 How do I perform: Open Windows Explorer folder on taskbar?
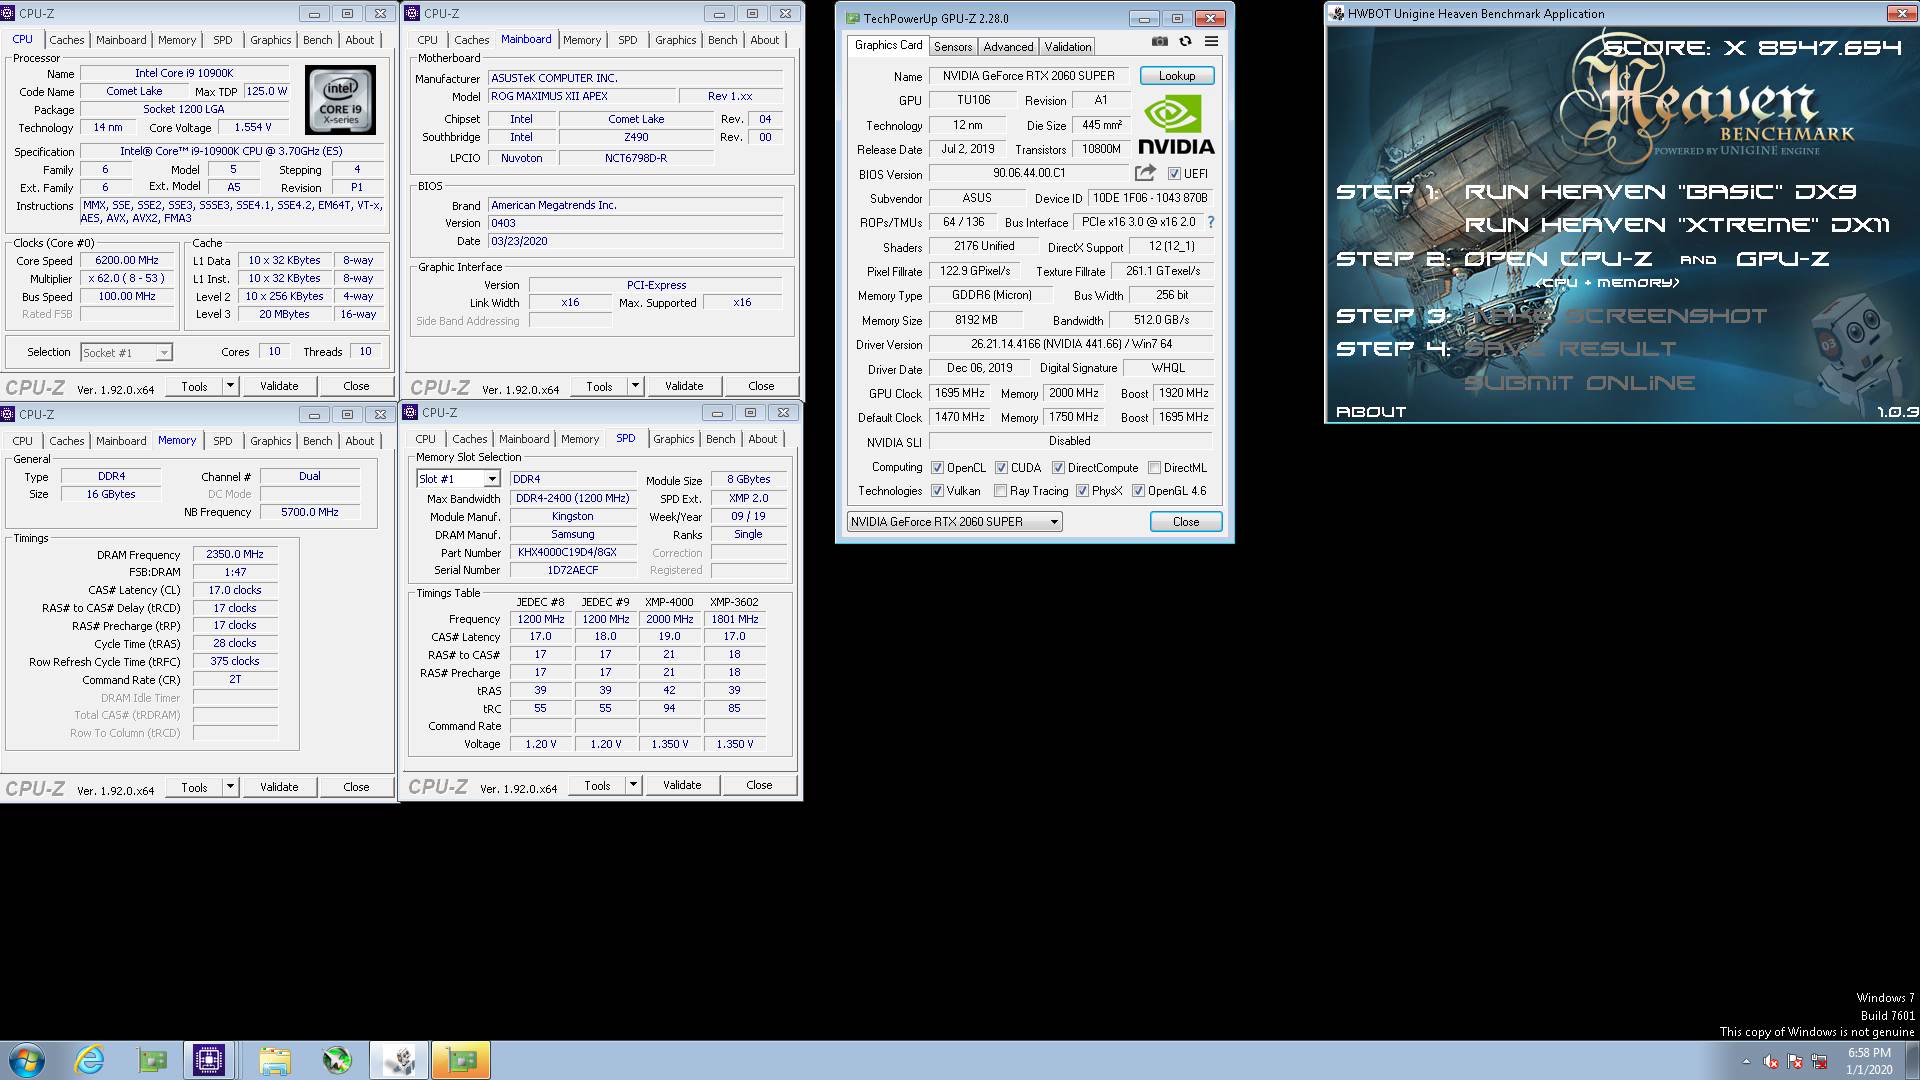click(274, 1060)
